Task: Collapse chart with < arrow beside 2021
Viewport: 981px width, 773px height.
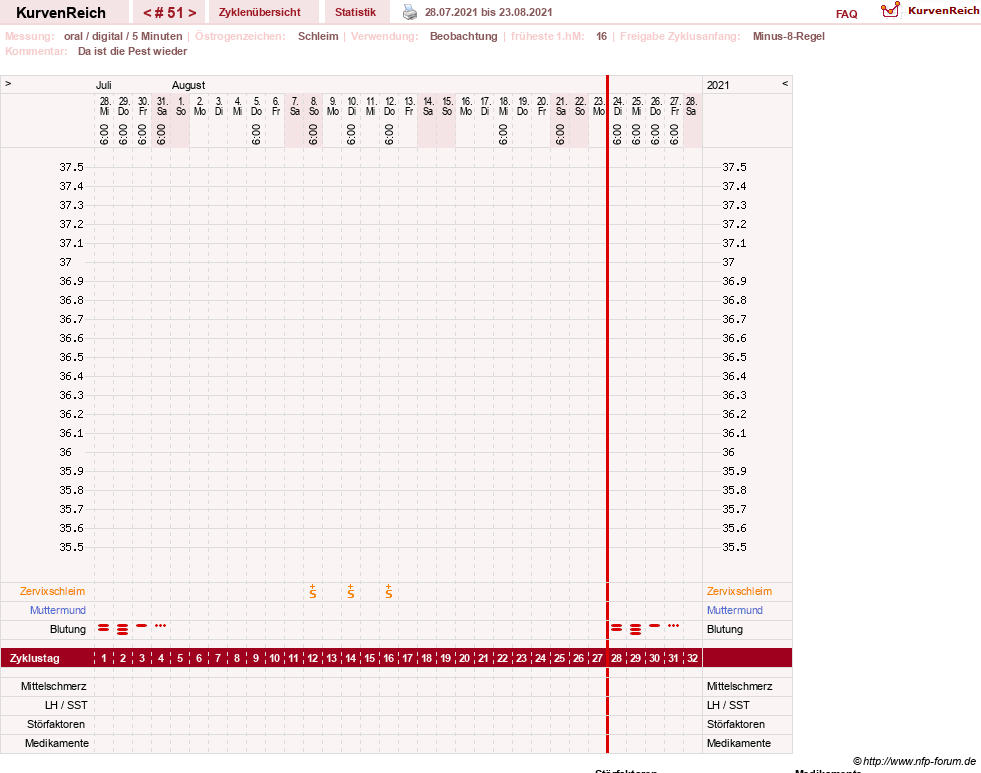Action: tap(785, 83)
